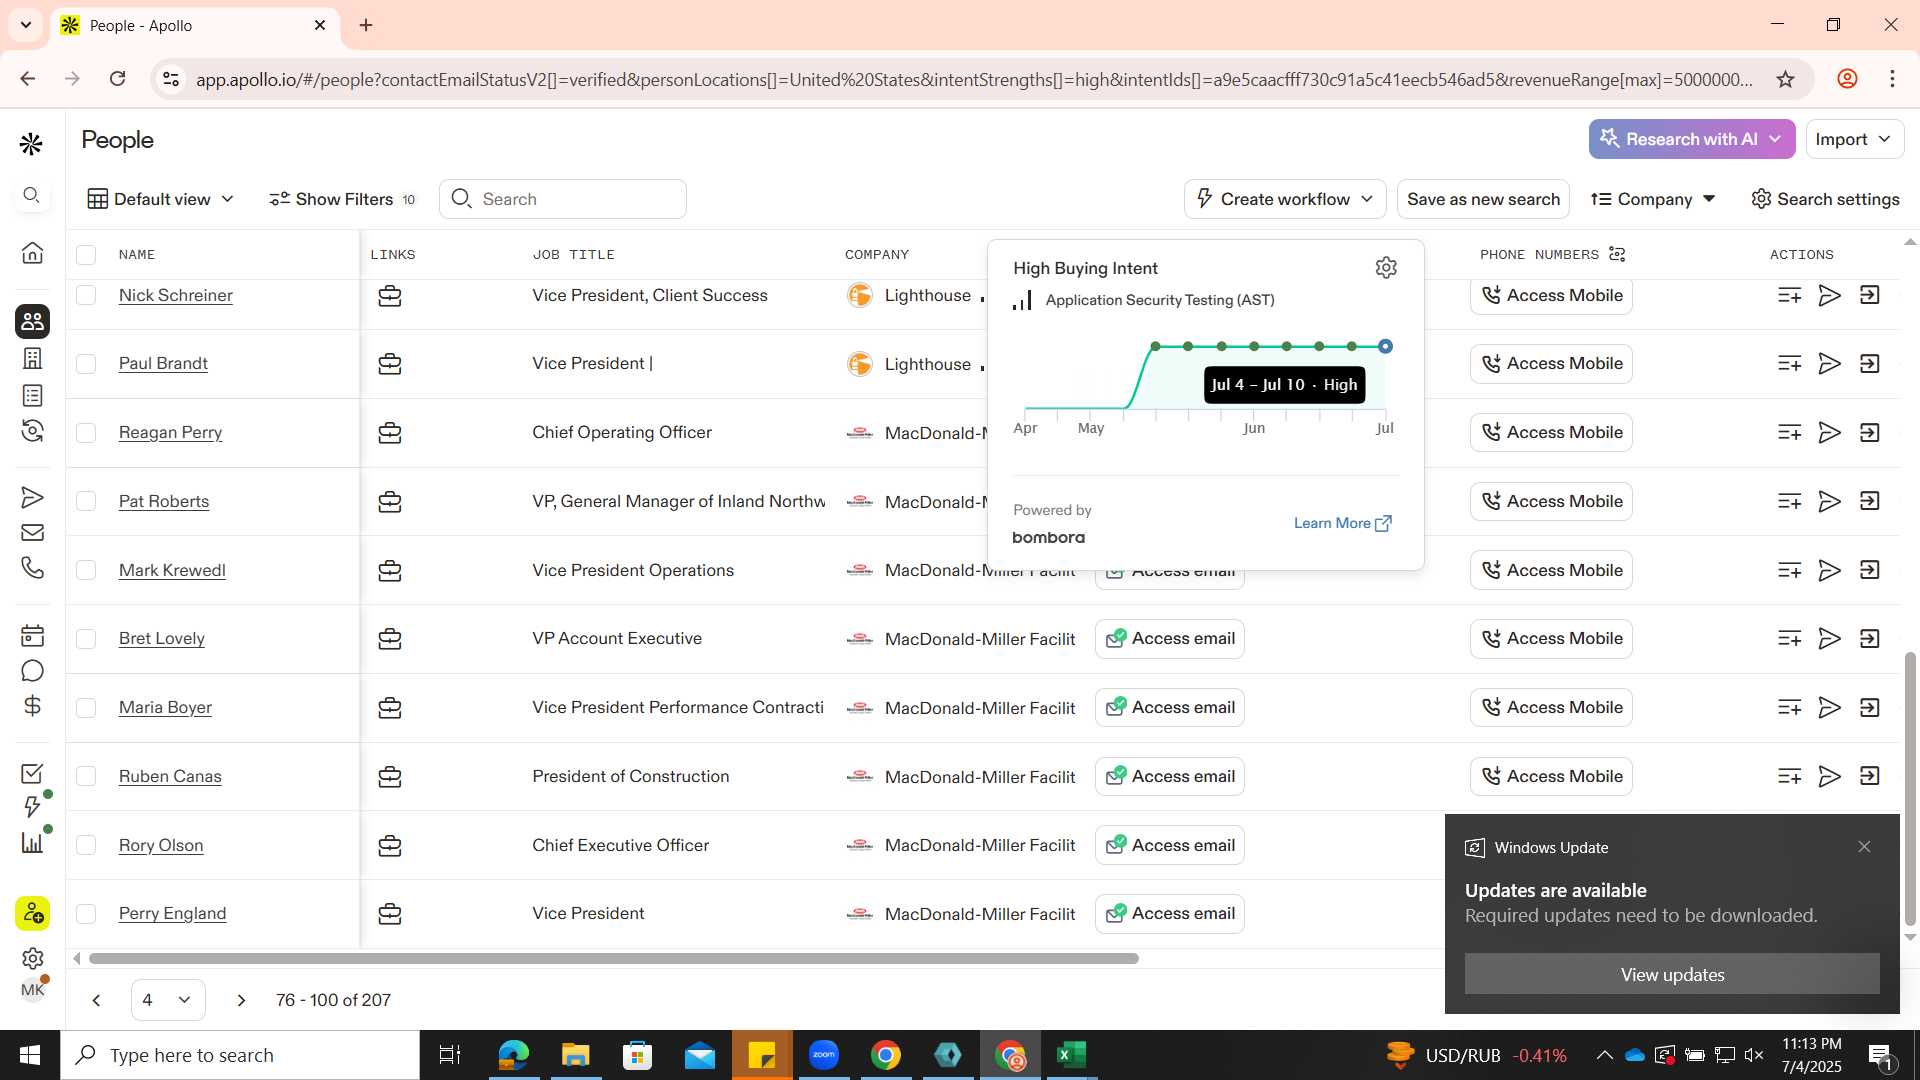
Task: Click Save as new search
Action: (1483, 199)
